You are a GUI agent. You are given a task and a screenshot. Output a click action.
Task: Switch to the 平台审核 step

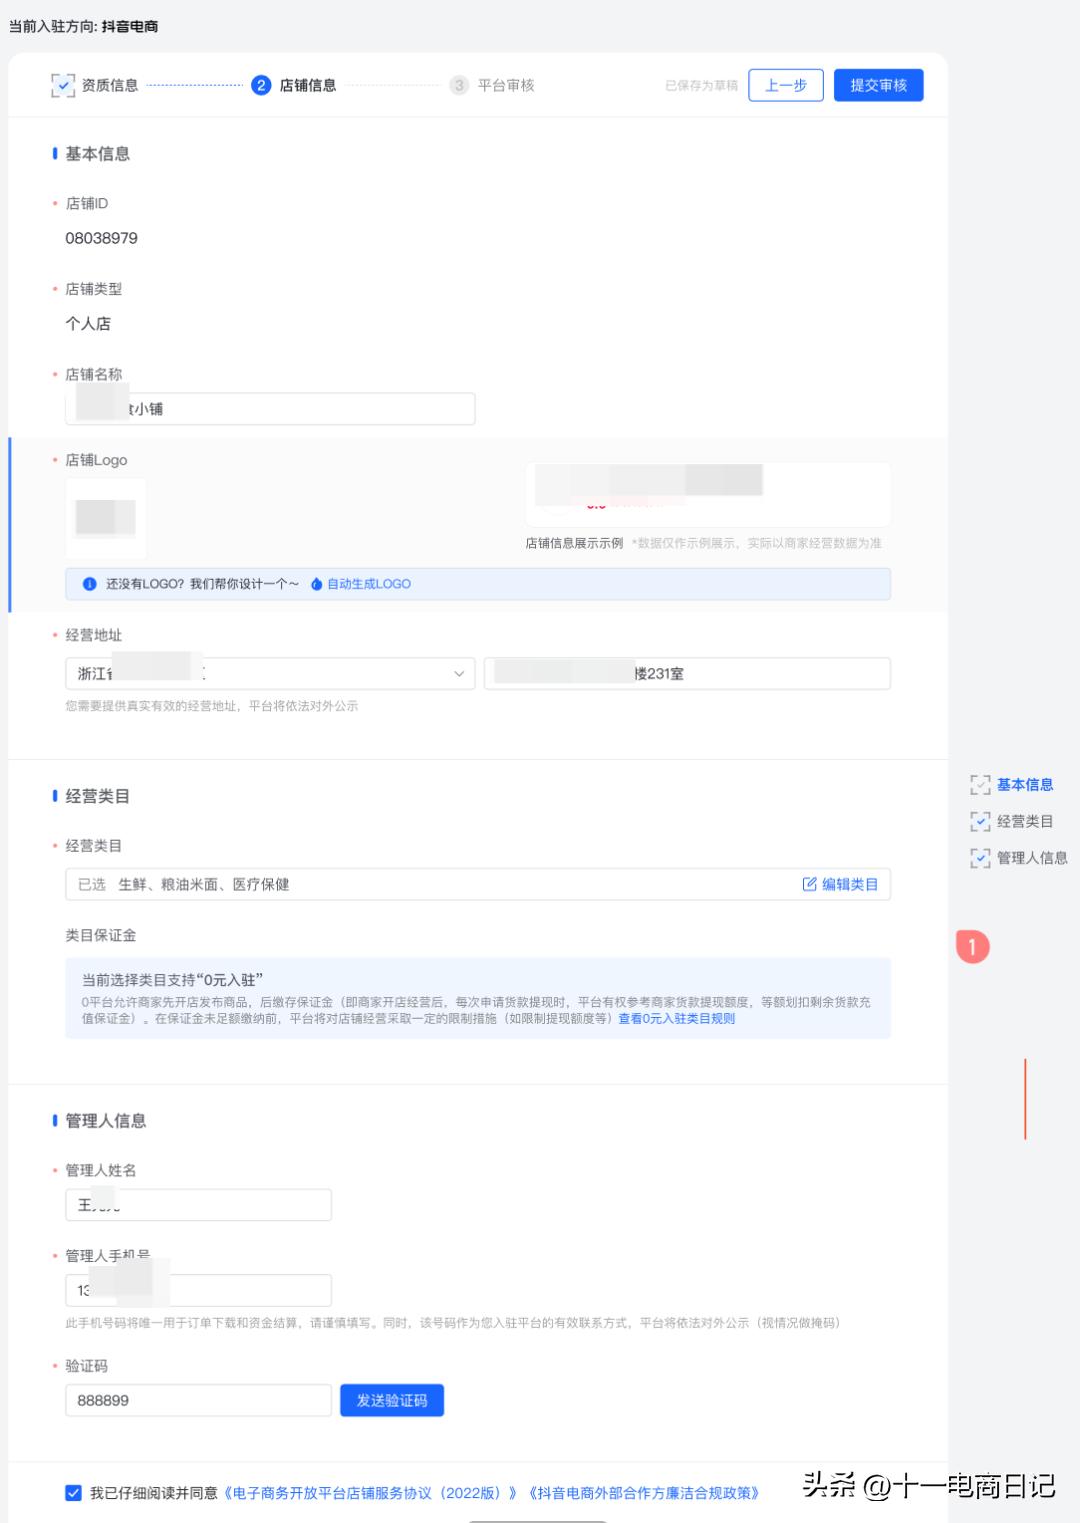click(508, 85)
